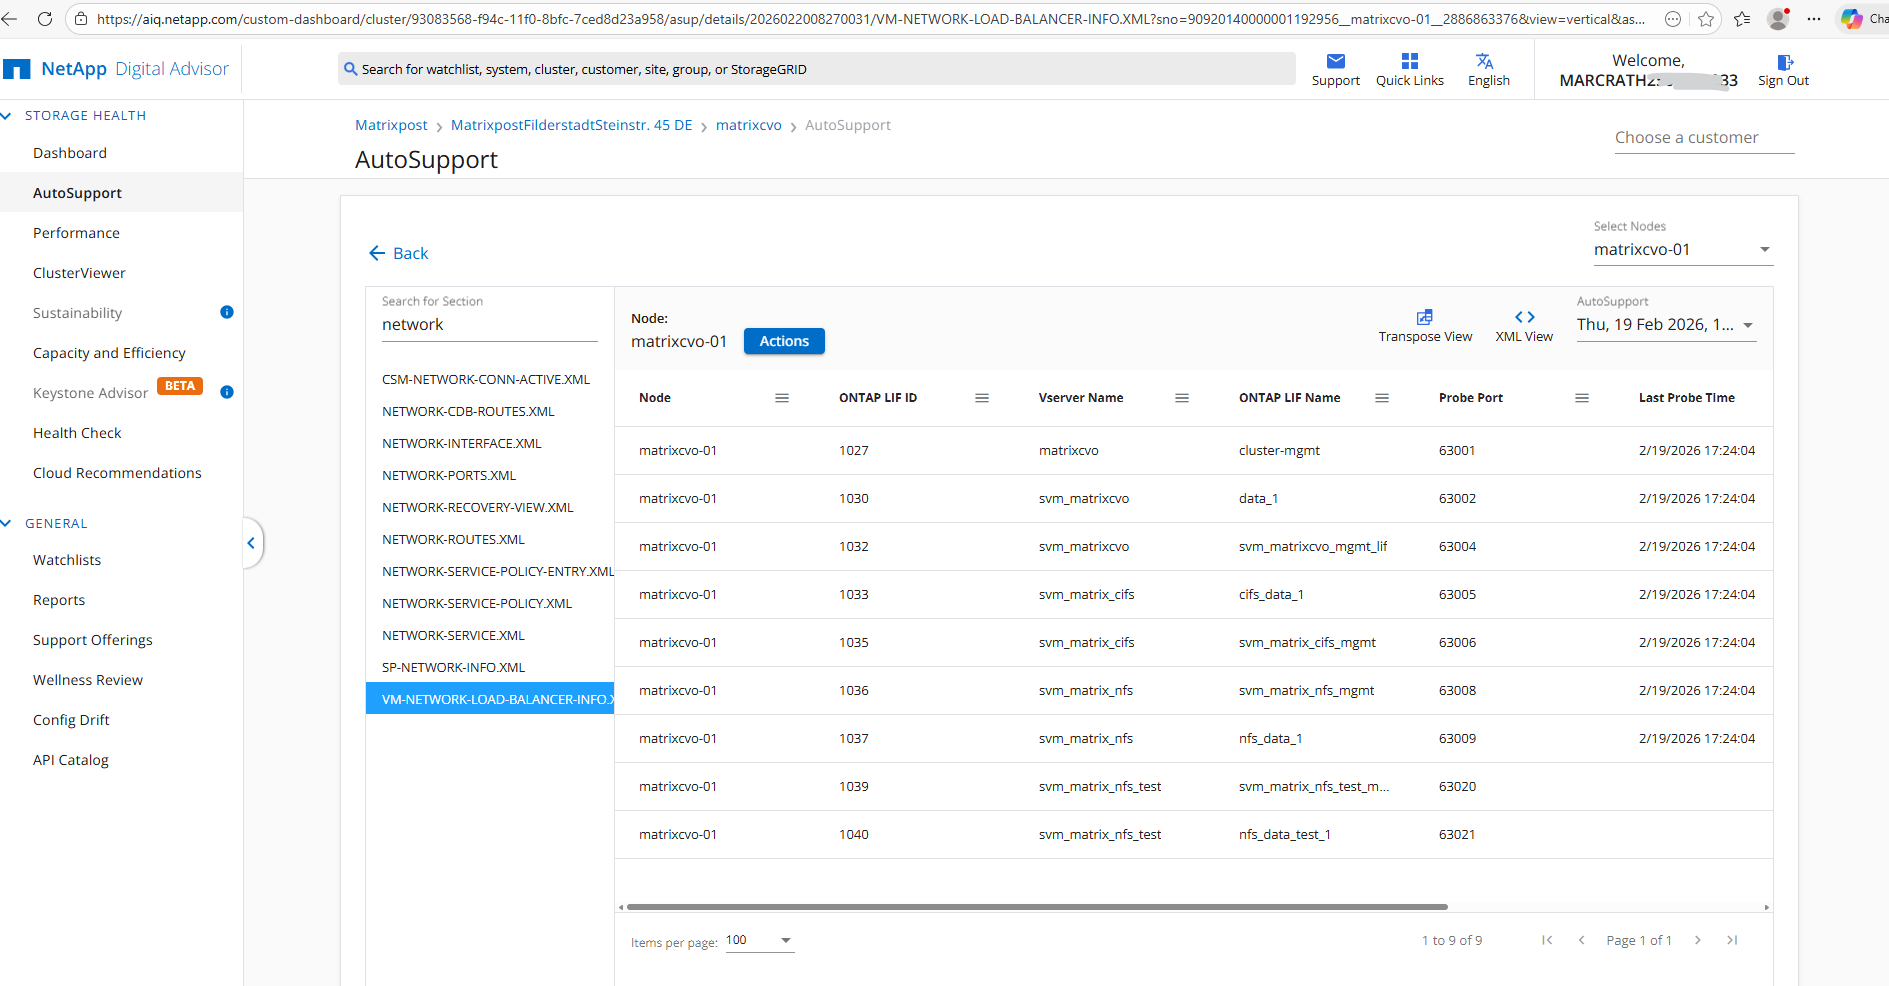Open the Support mail icon

tap(1335, 62)
